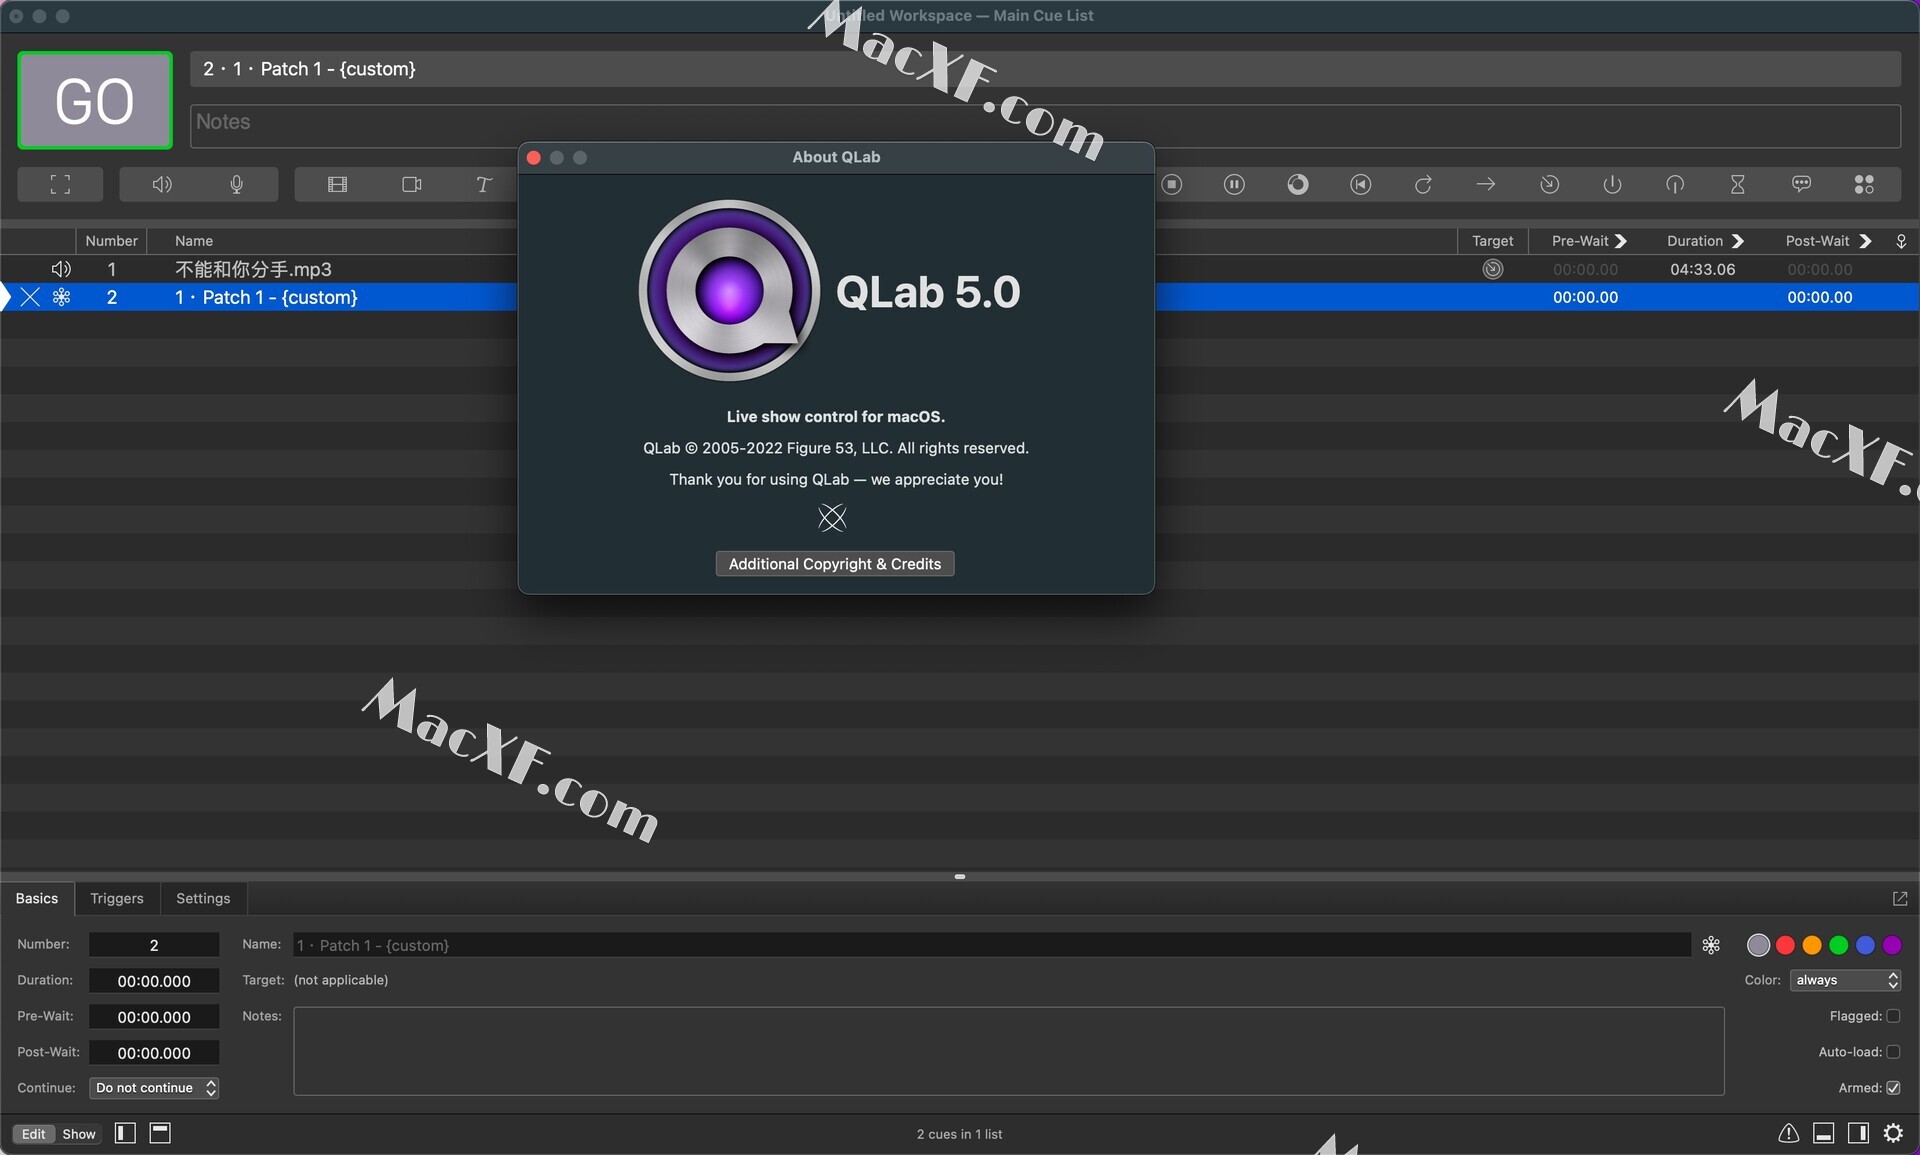
Task: Select the blue color swatch
Action: (x=1865, y=945)
